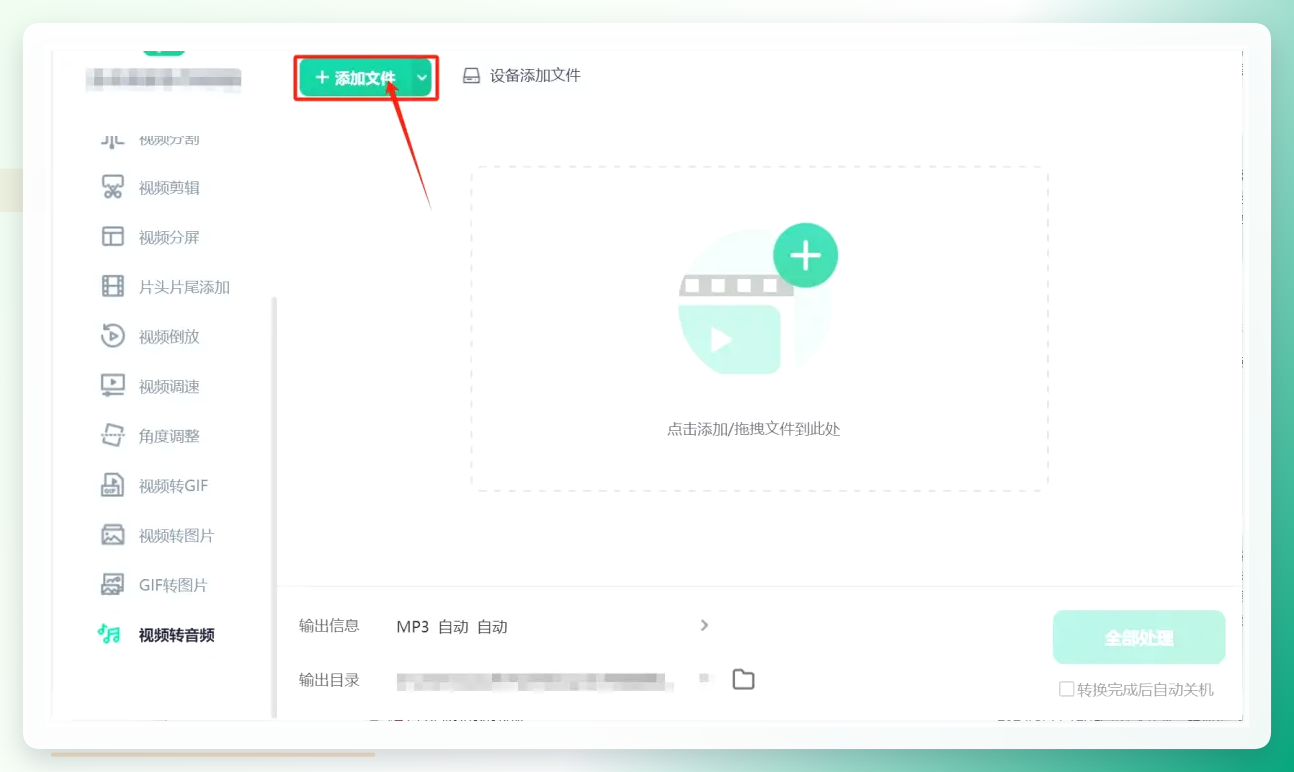Click the film strip intro/outro icon
Image resolution: width=1294 pixels, height=772 pixels.
pos(112,287)
